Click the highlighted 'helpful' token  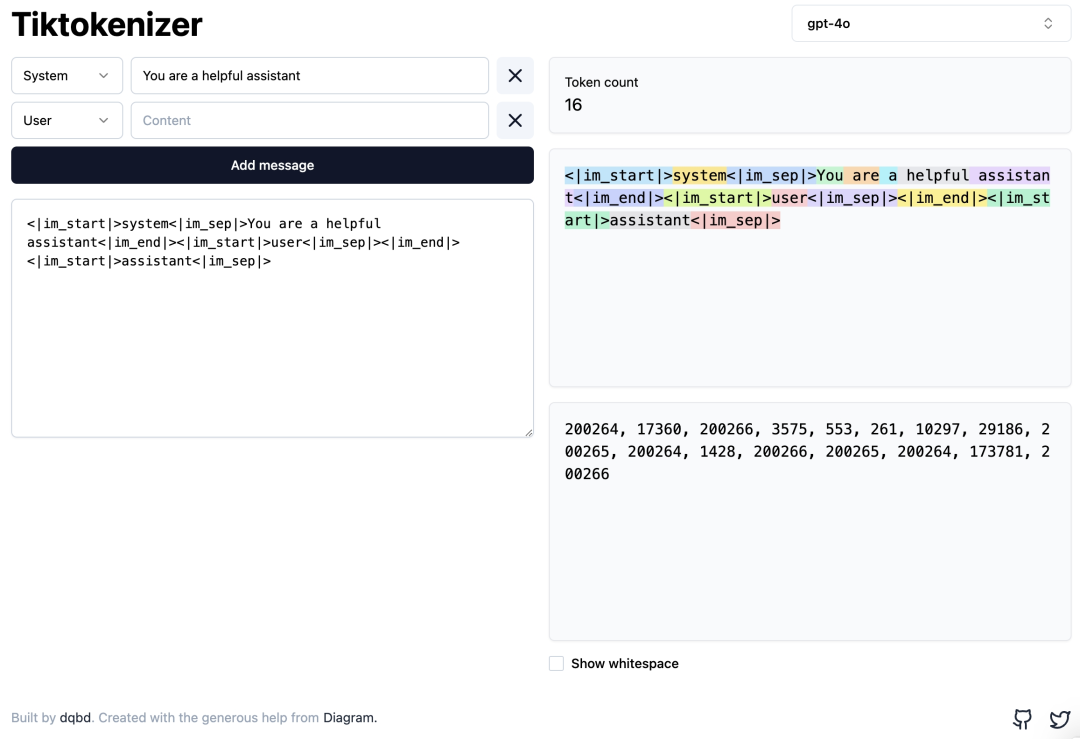pyautogui.click(x=933, y=176)
